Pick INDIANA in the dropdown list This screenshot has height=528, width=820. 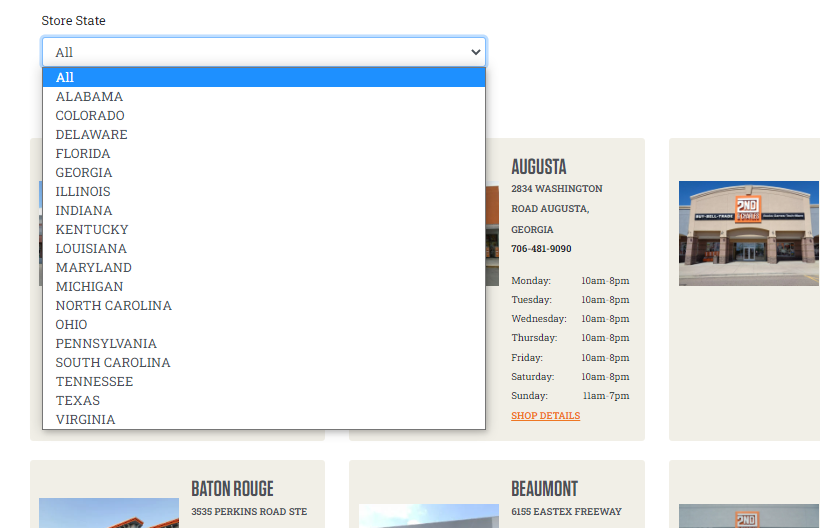pos(264,211)
